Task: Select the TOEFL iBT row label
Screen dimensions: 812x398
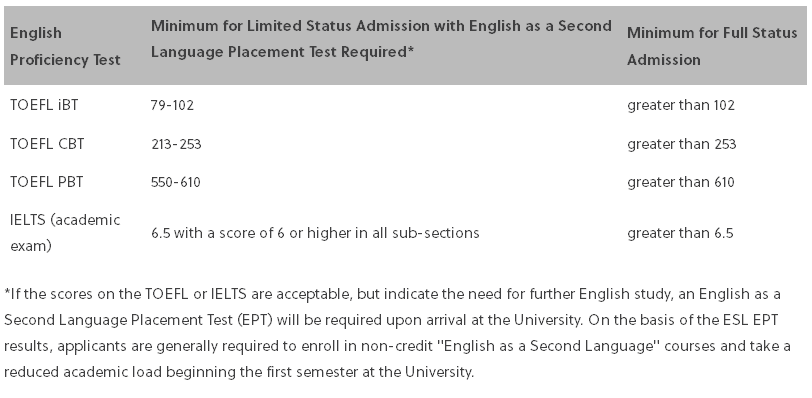Action: coord(44,105)
